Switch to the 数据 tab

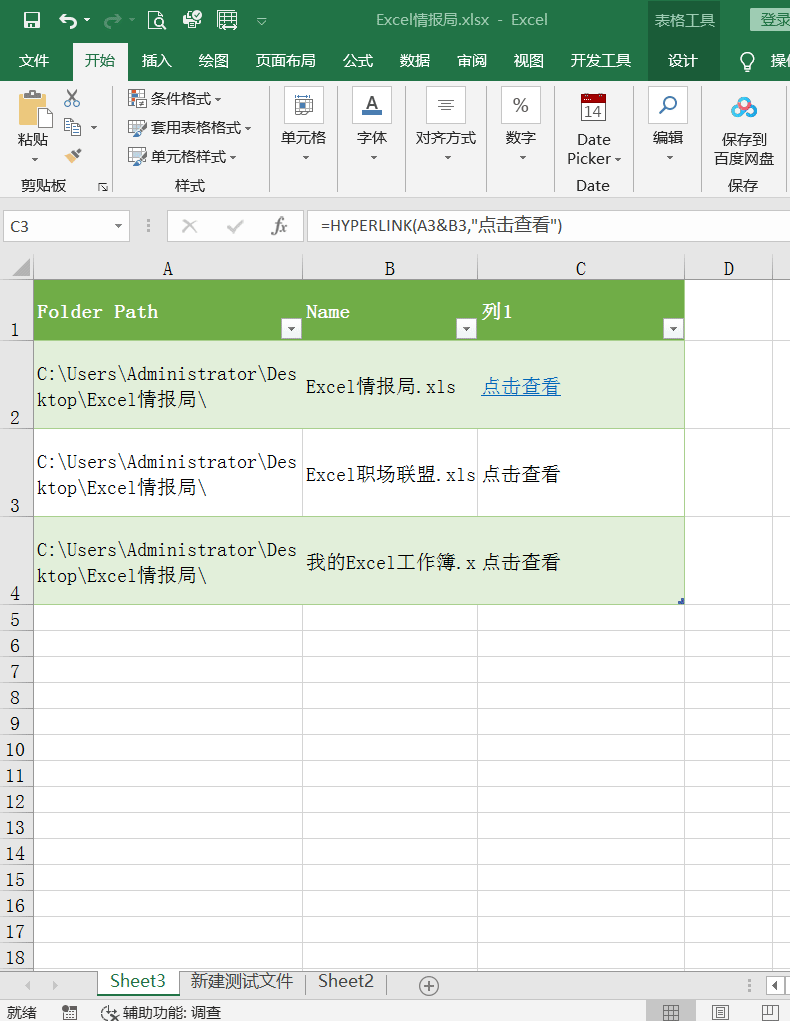[x=415, y=61]
